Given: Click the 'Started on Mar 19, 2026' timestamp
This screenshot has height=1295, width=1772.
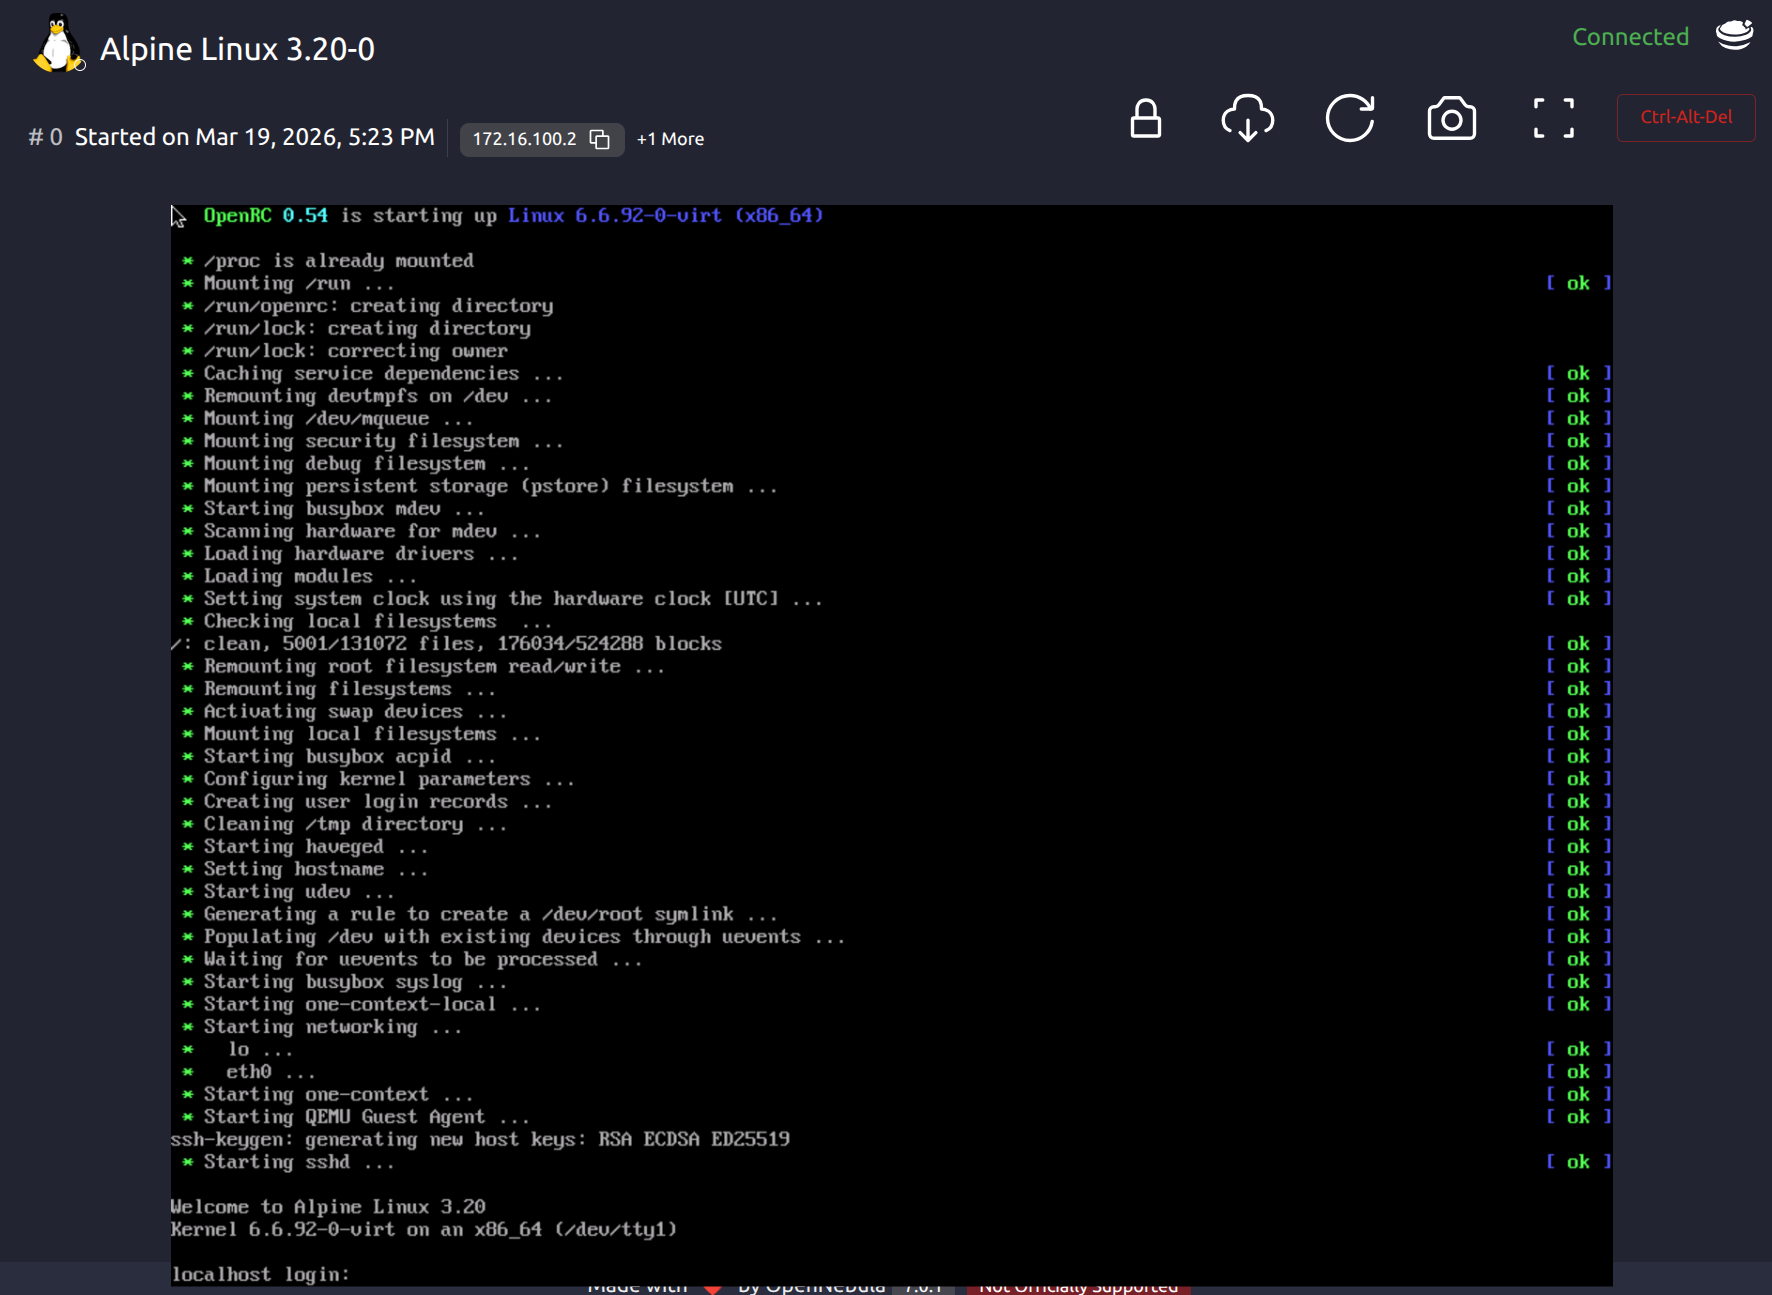Looking at the screenshot, I should click(x=254, y=137).
